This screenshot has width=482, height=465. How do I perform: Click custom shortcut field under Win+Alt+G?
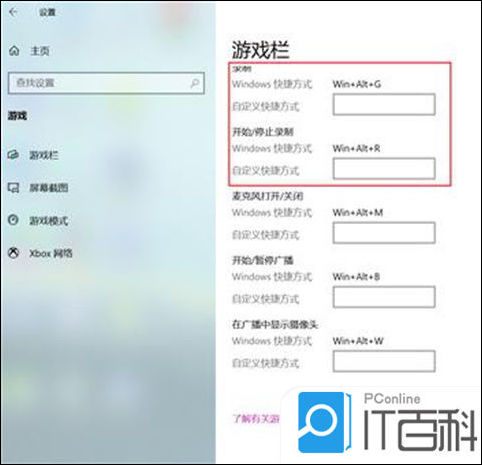384,105
